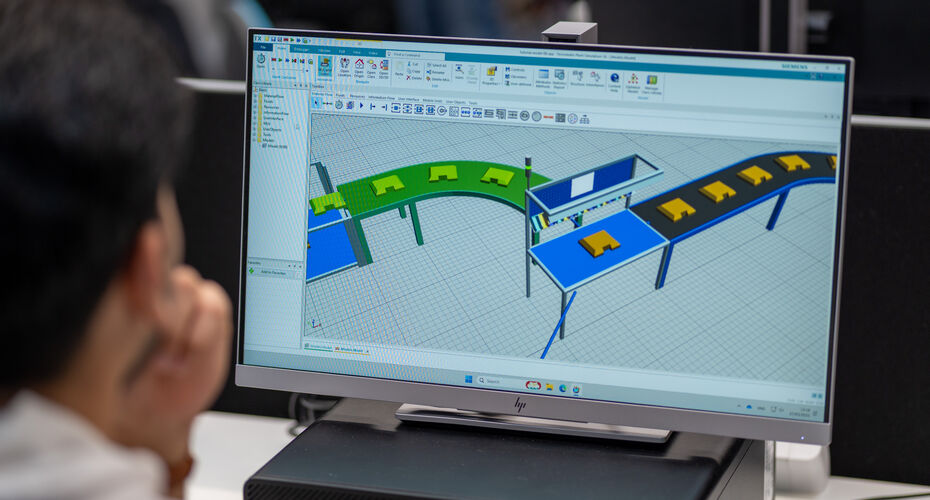Switch to the Debugger ribbon tab
Screen dimensions: 930x500
click(x=301, y=50)
